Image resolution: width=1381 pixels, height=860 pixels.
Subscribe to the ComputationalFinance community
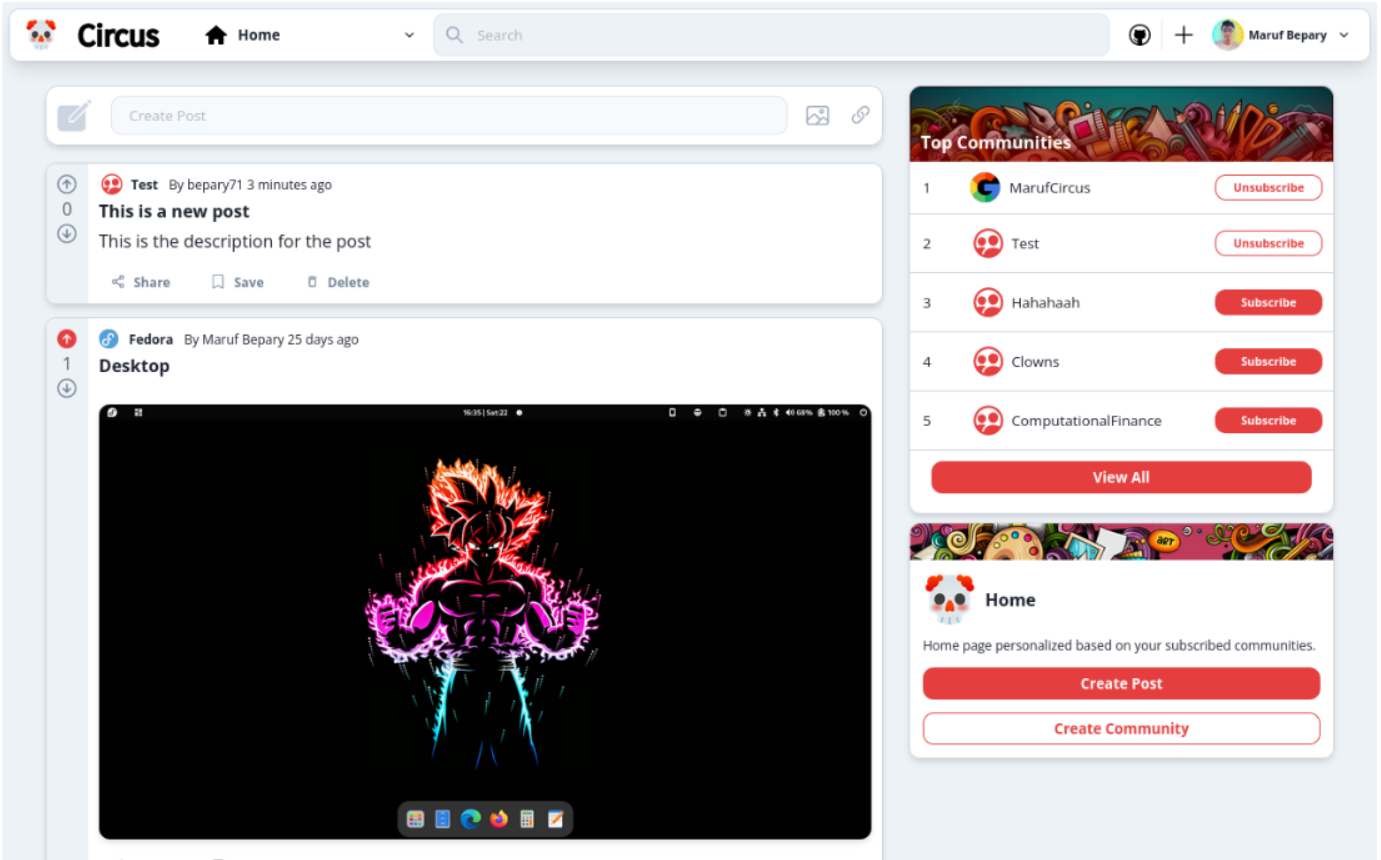(1267, 421)
